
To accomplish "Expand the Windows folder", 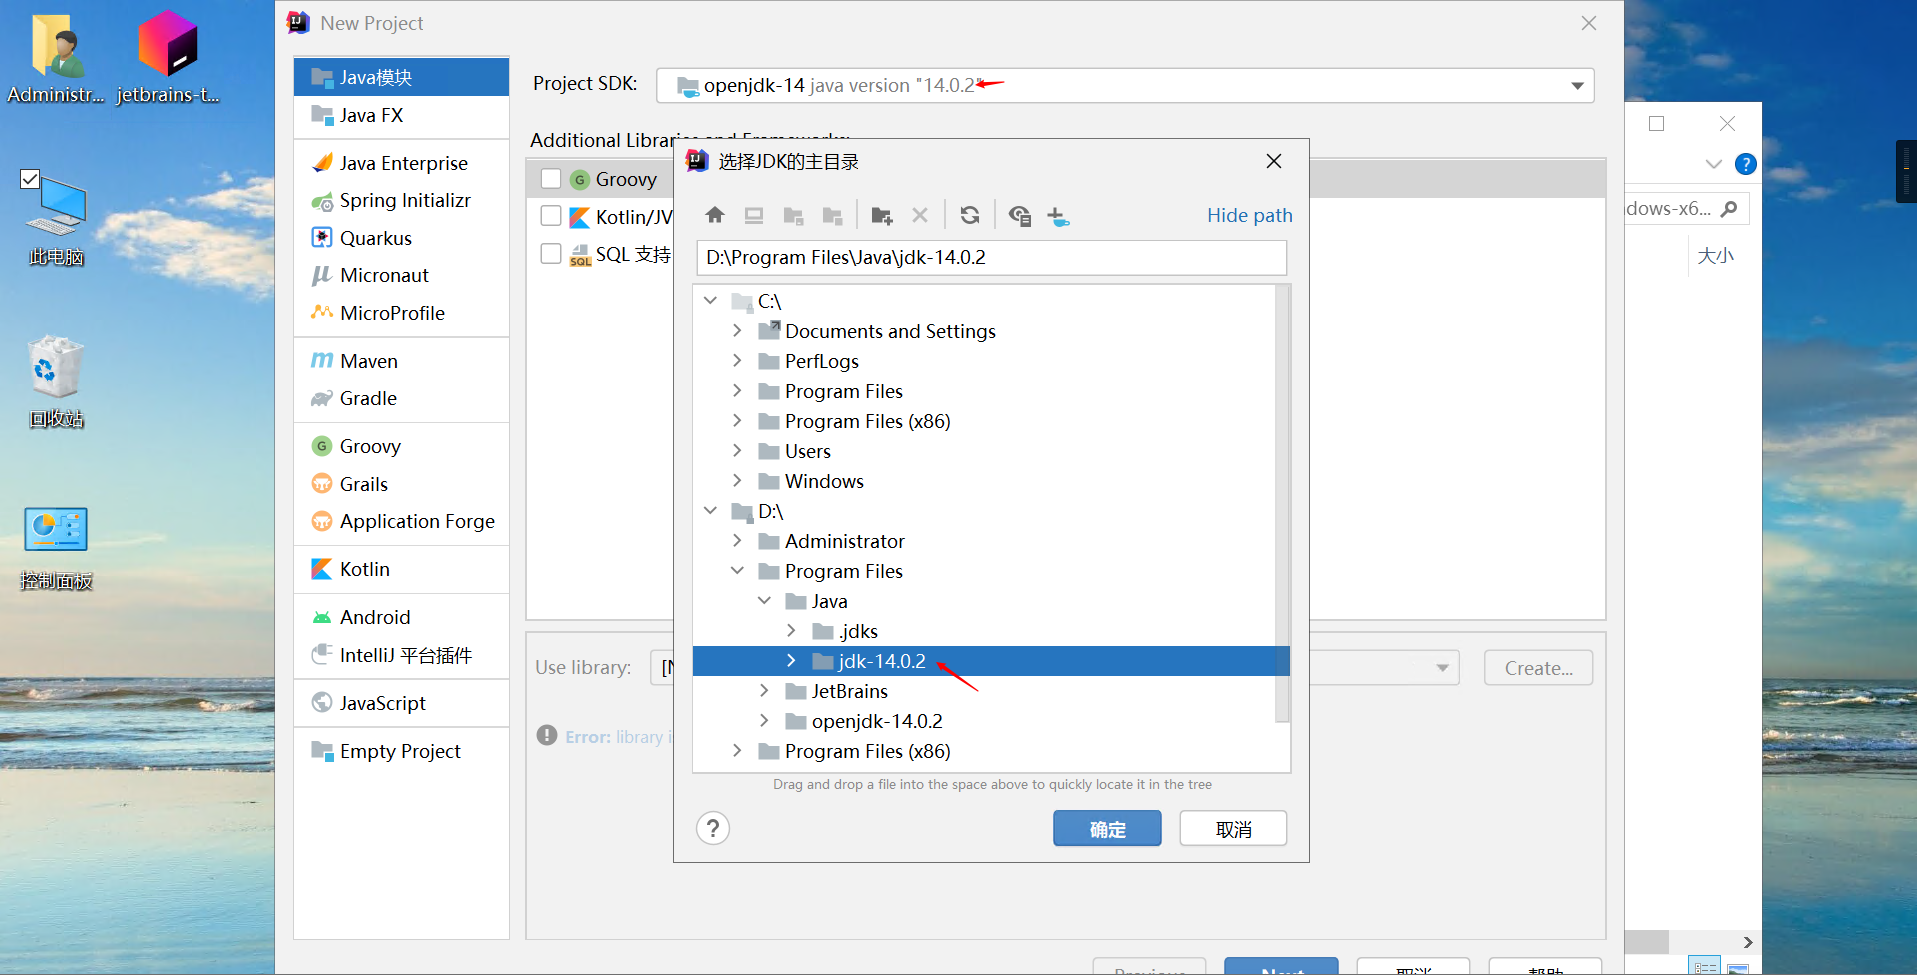I will click(x=737, y=480).
